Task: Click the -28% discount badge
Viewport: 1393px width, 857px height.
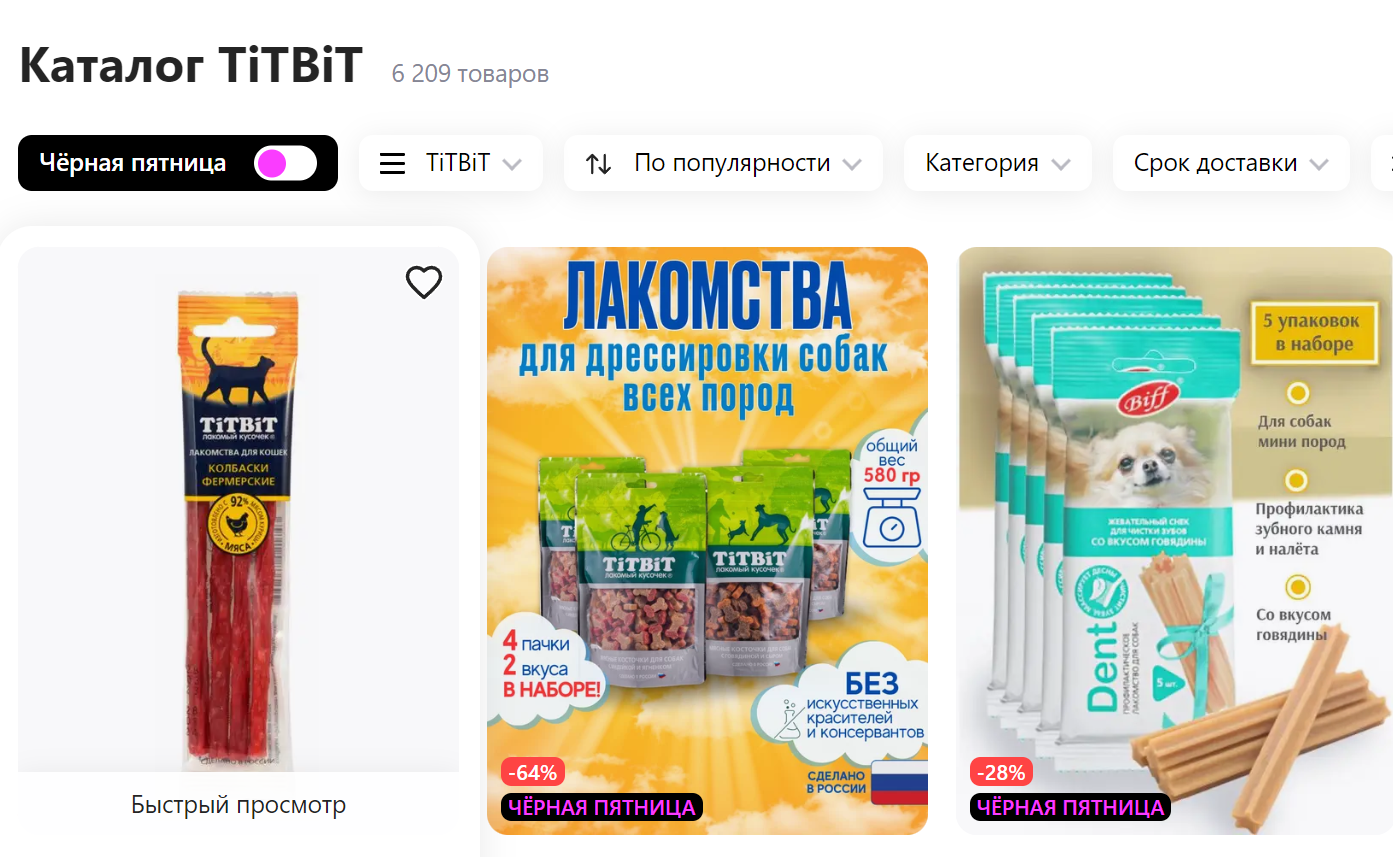Action: coord(1002,772)
